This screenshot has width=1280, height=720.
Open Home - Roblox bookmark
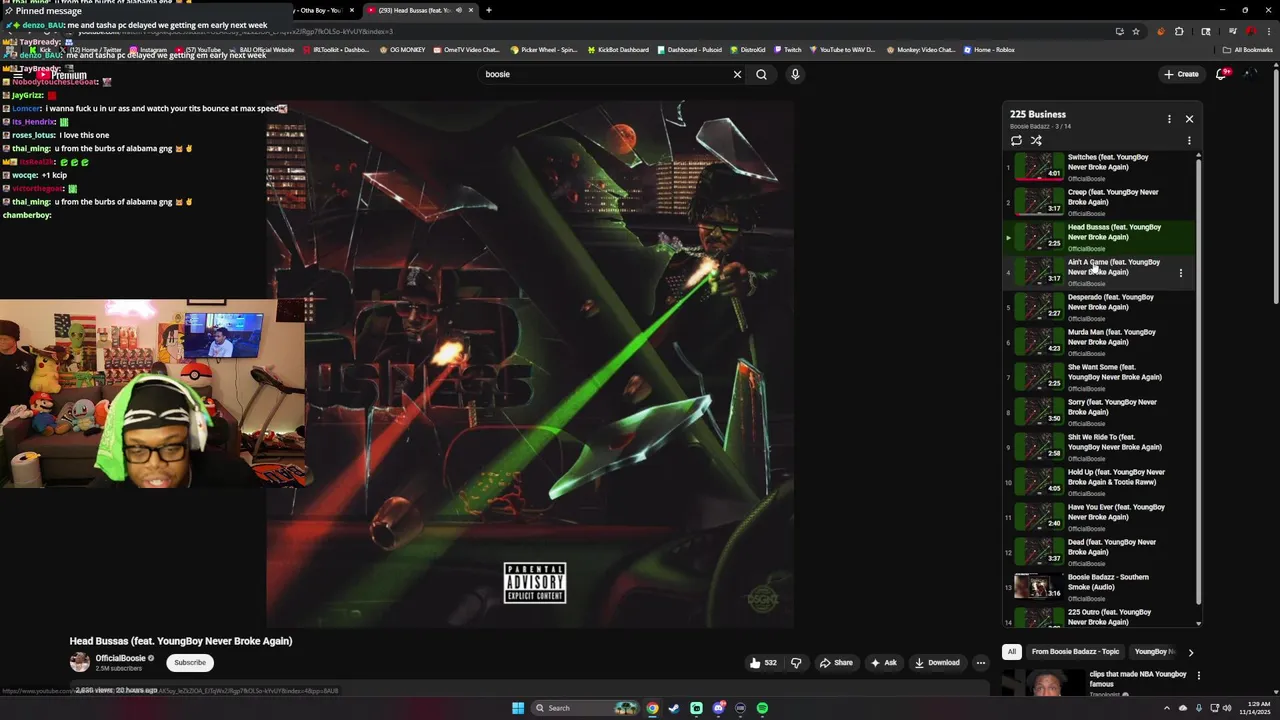click(x=989, y=49)
